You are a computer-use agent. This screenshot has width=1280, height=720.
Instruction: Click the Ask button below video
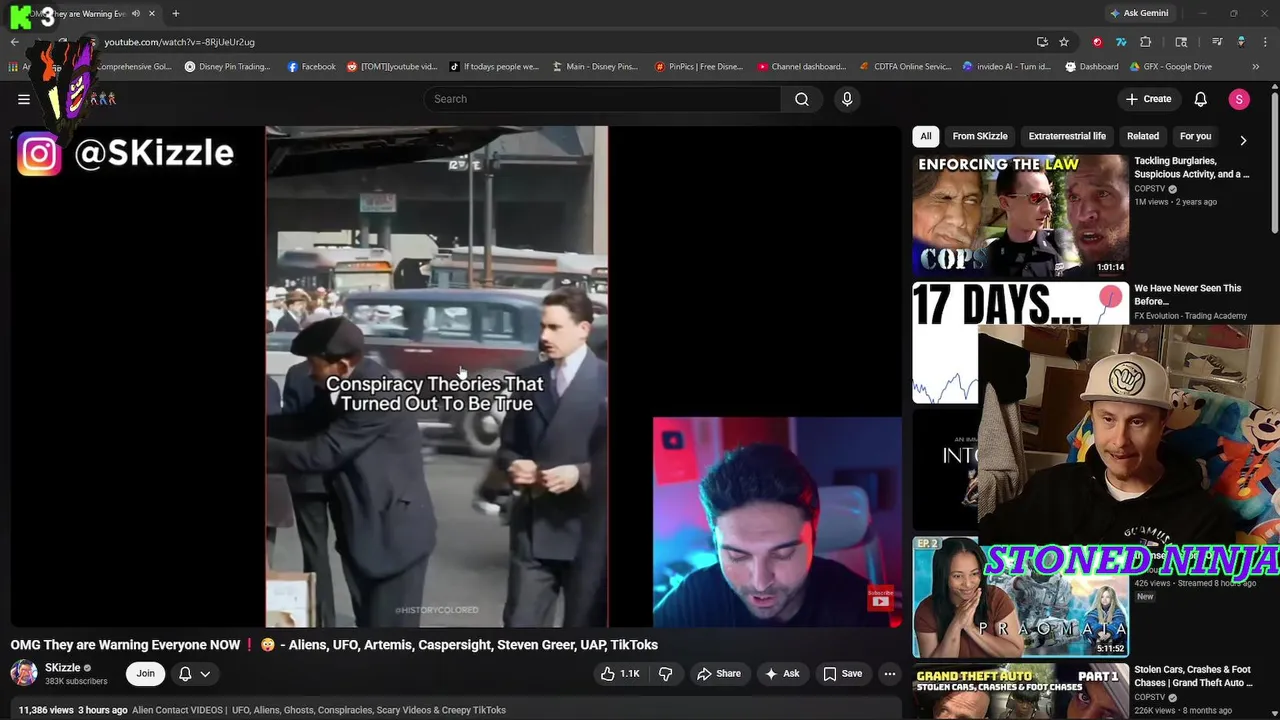[782, 674]
